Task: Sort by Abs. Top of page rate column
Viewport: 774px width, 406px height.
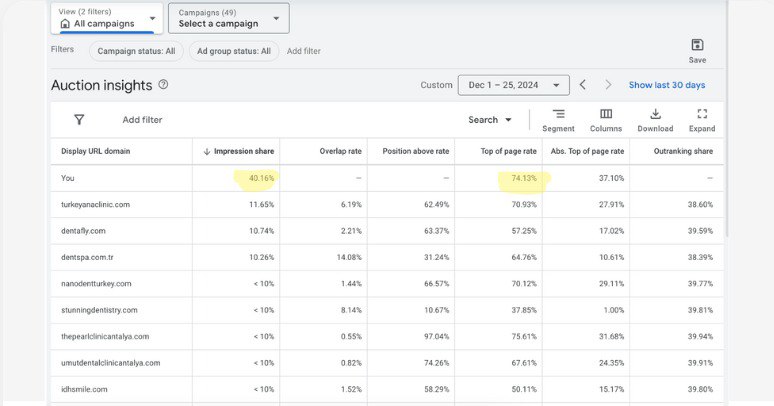Action: (587, 151)
